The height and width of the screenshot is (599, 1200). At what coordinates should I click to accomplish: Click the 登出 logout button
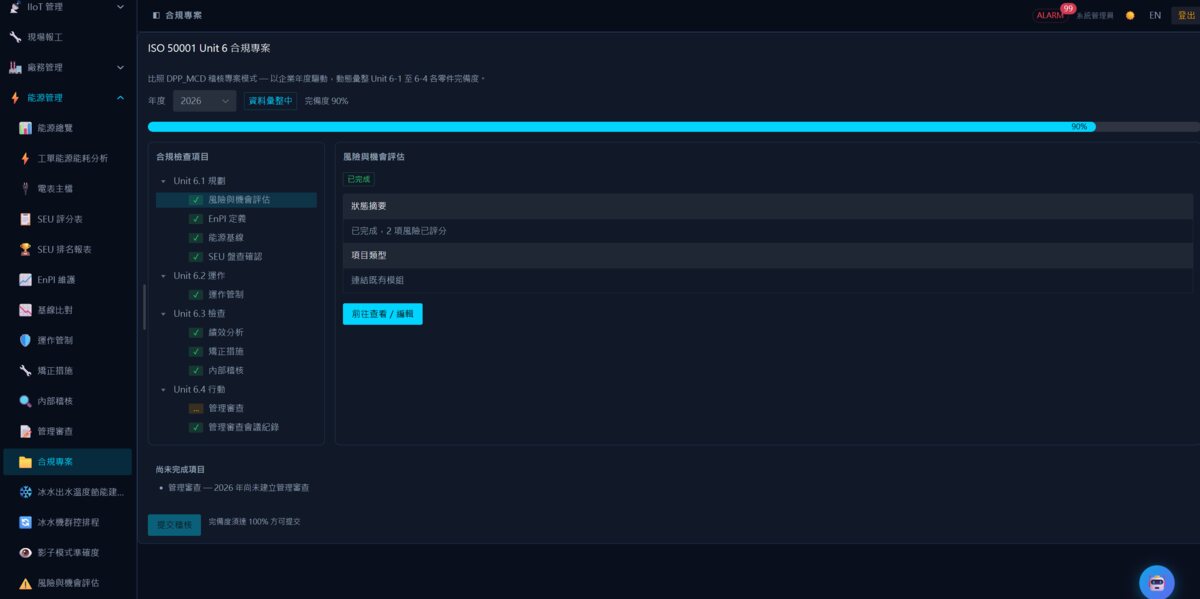1185,15
